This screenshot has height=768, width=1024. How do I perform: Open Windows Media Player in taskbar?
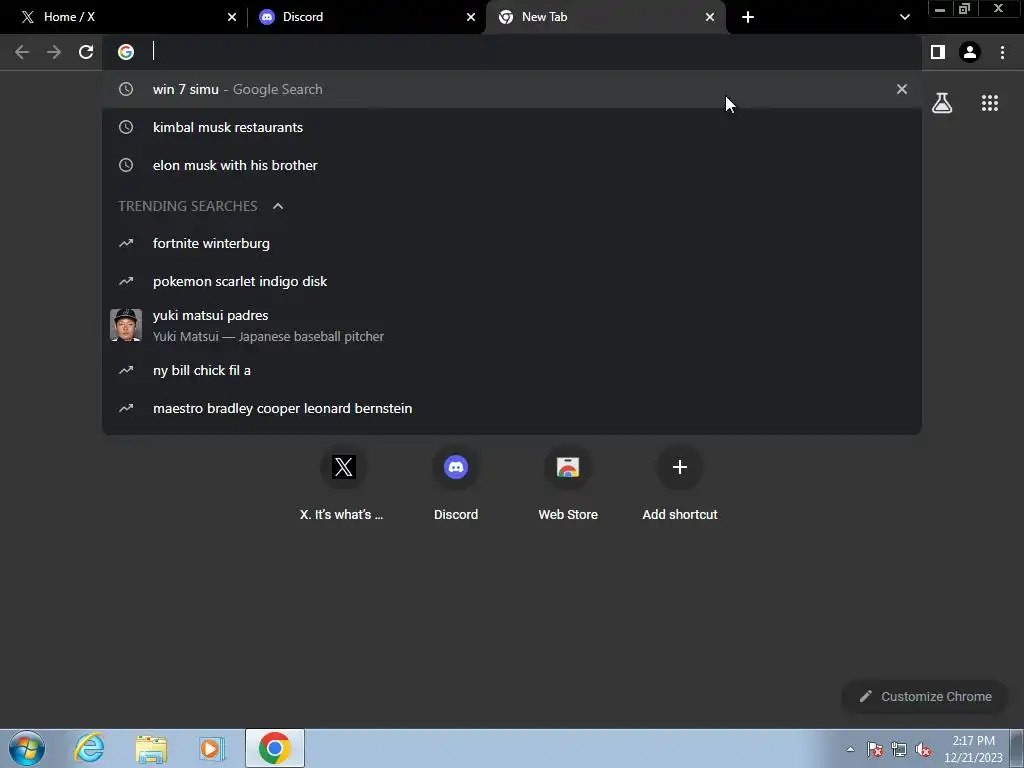(211, 748)
